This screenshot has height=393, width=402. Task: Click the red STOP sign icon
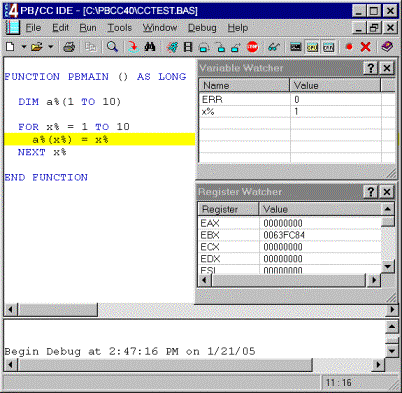pyautogui.click(x=252, y=47)
